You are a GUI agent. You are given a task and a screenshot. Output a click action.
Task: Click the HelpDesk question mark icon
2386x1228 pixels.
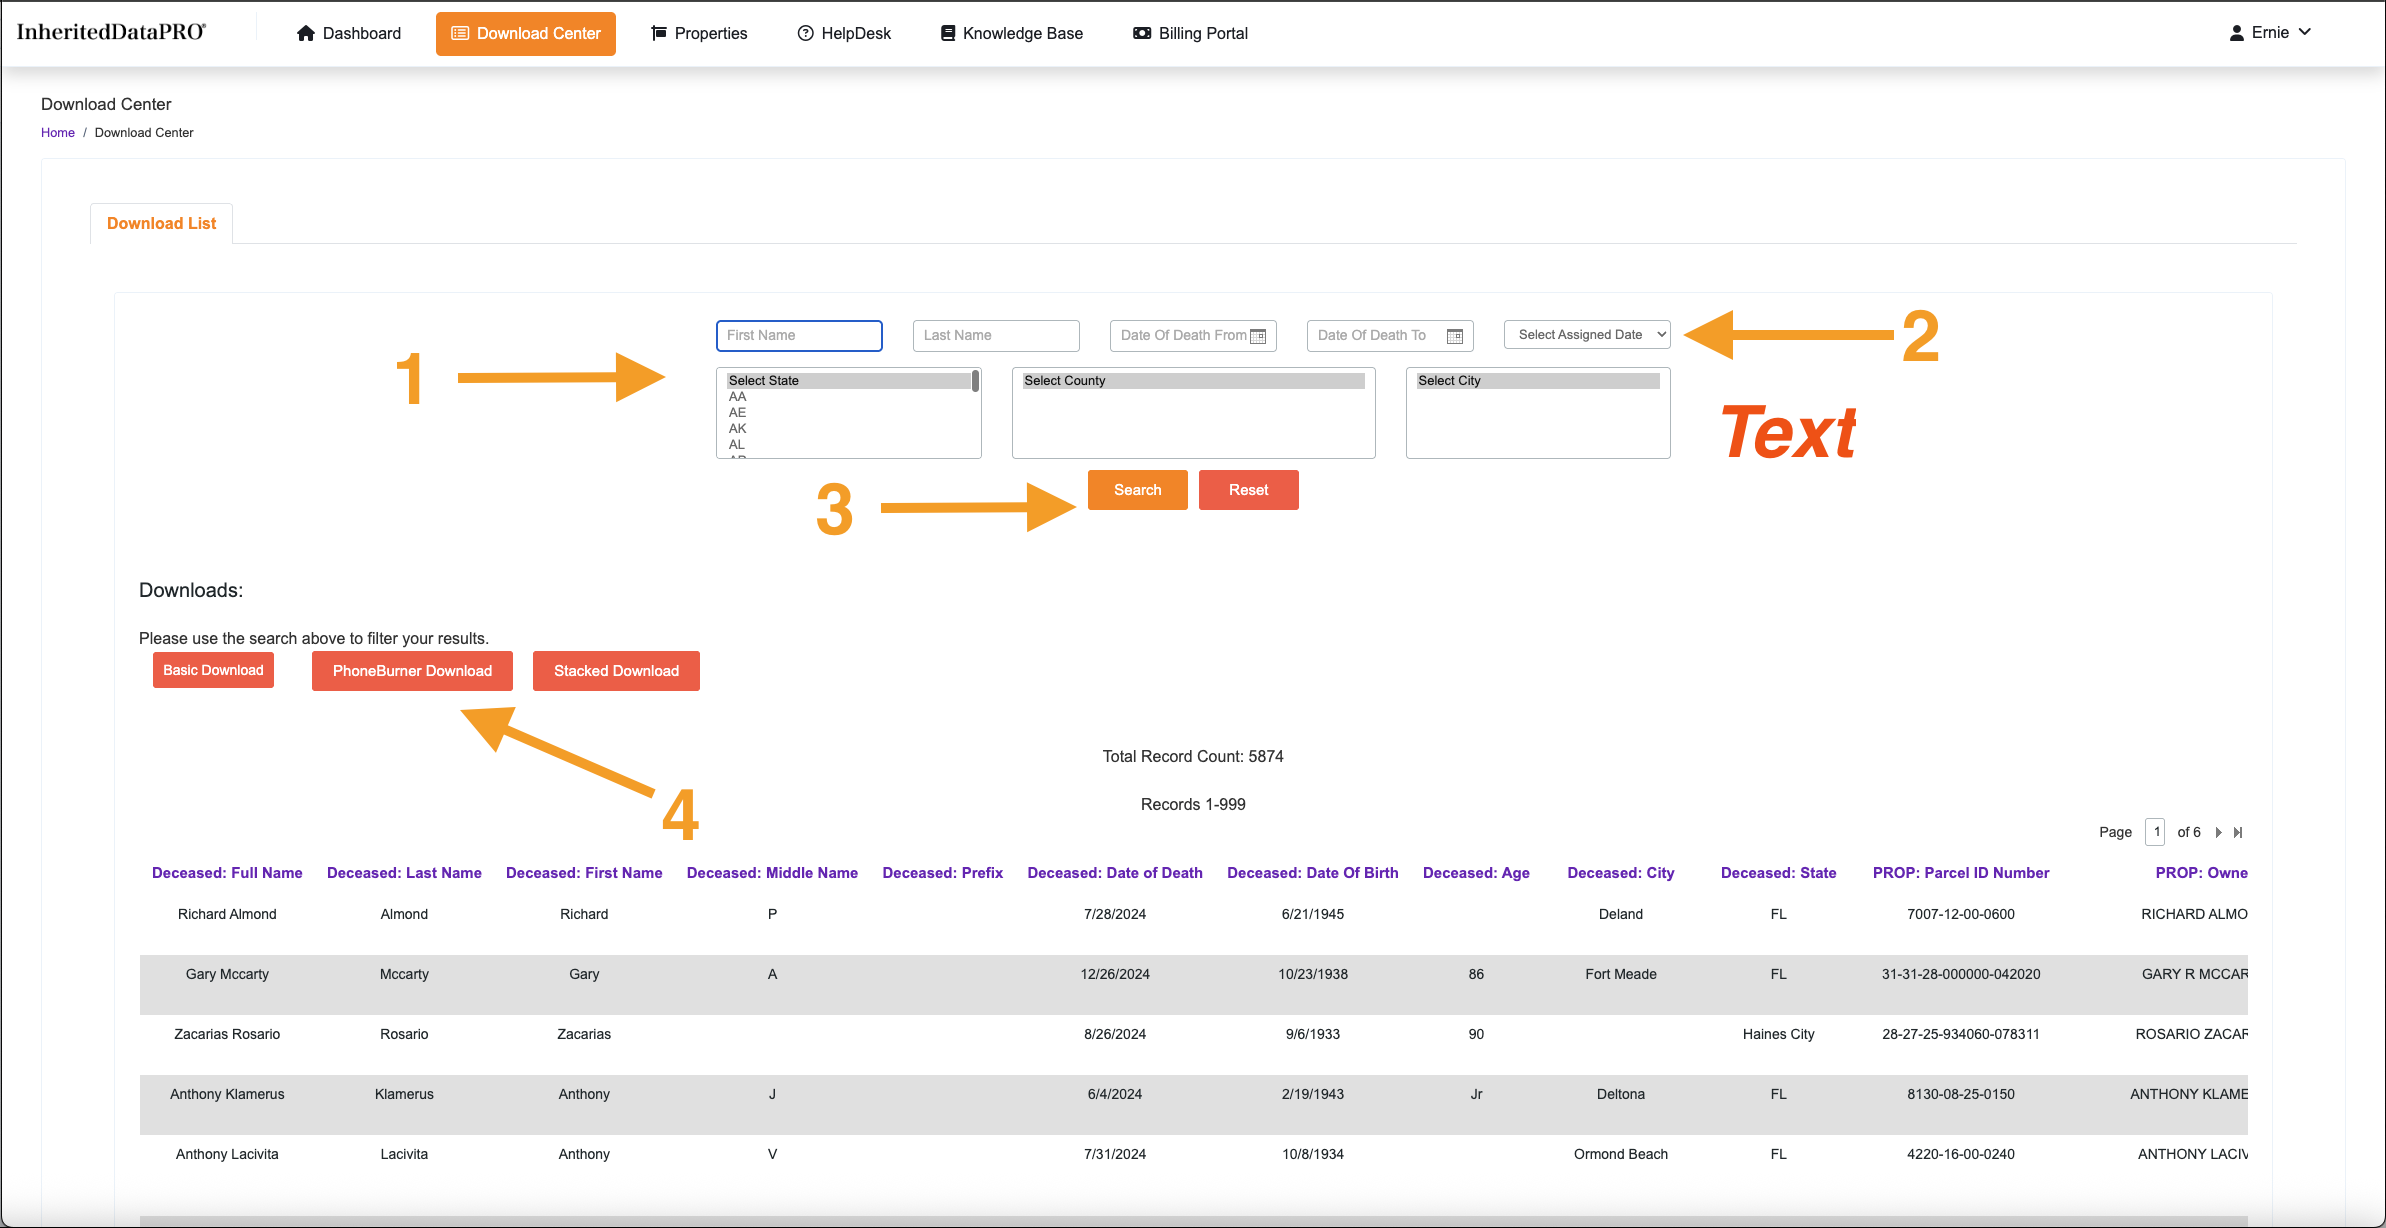tap(805, 33)
